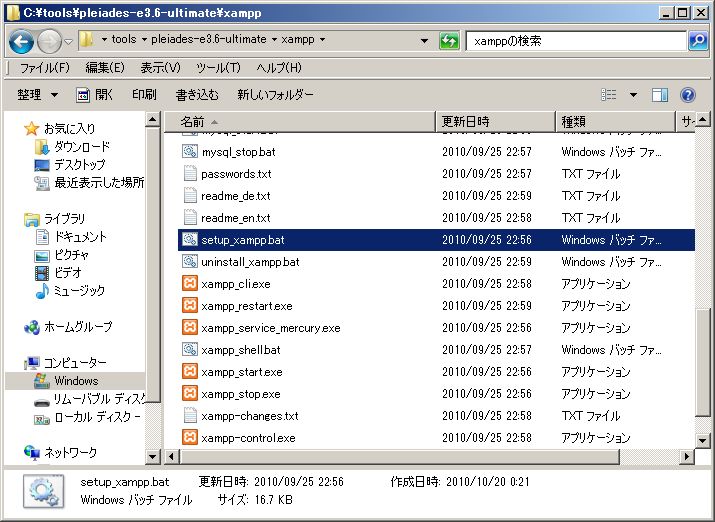
Task: Open リムーバブル ディスク in the sidebar
Action: (x=99, y=399)
